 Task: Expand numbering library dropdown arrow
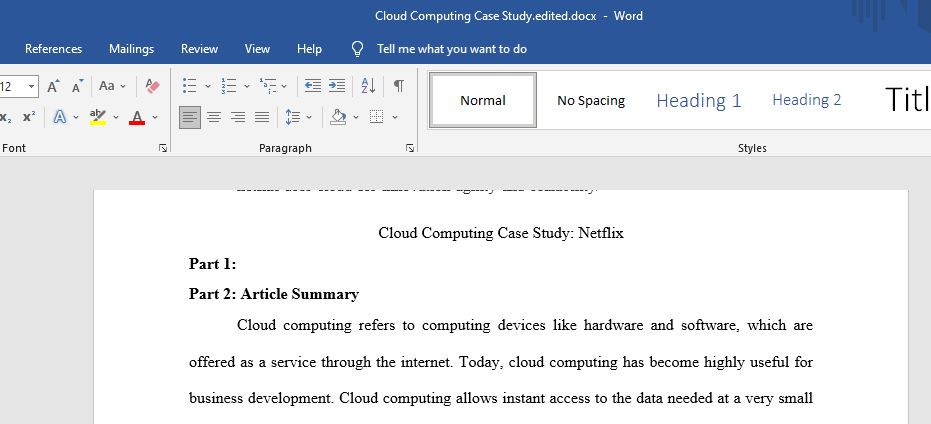pyautogui.click(x=247, y=87)
